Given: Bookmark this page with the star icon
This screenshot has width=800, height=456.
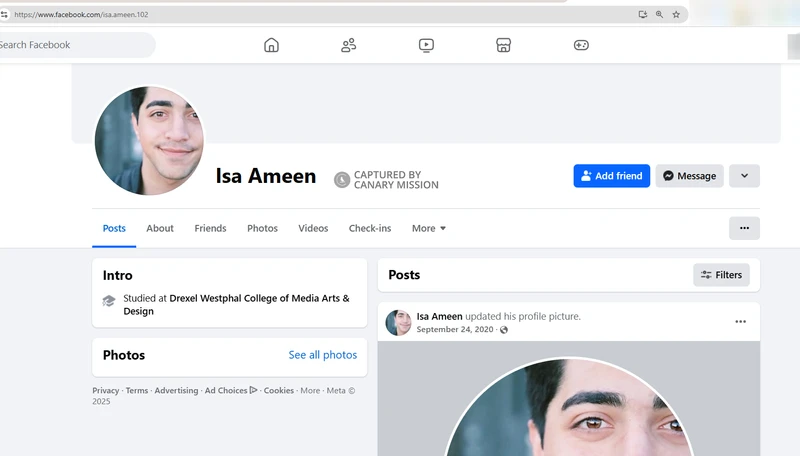Looking at the screenshot, I should [676, 14].
